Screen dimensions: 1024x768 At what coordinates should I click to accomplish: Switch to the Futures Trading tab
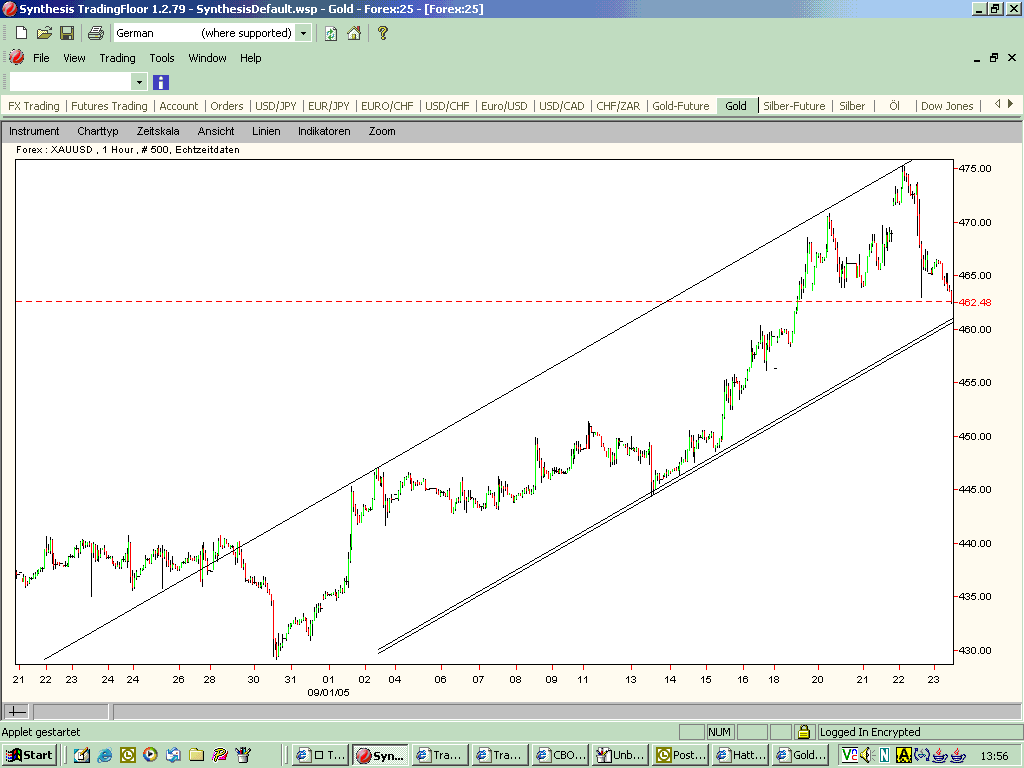[x=109, y=106]
